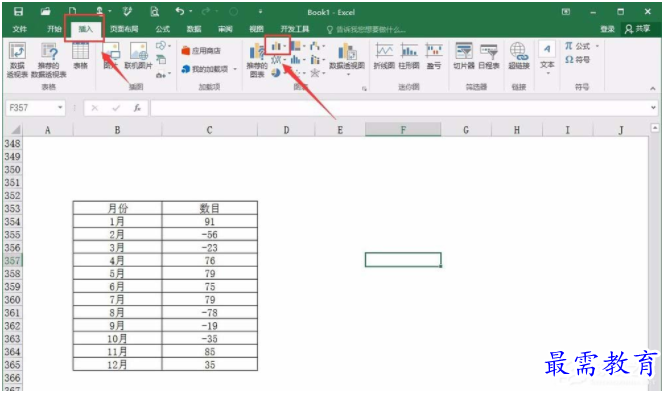Click the Tell me what you want search box
This screenshot has width=666, height=395.
(366, 29)
